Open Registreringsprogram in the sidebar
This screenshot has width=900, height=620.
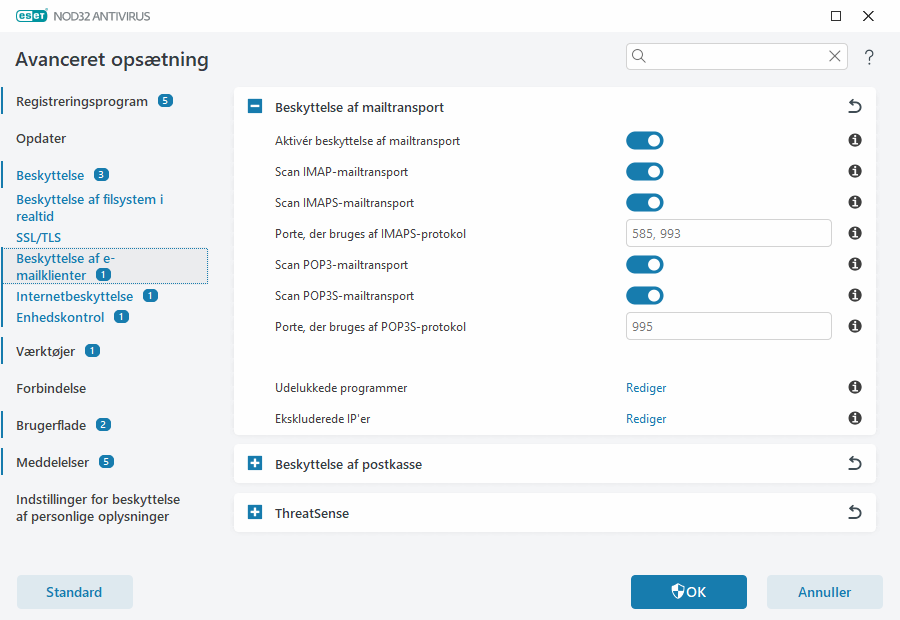pyautogui.click(x=82, y=101)
